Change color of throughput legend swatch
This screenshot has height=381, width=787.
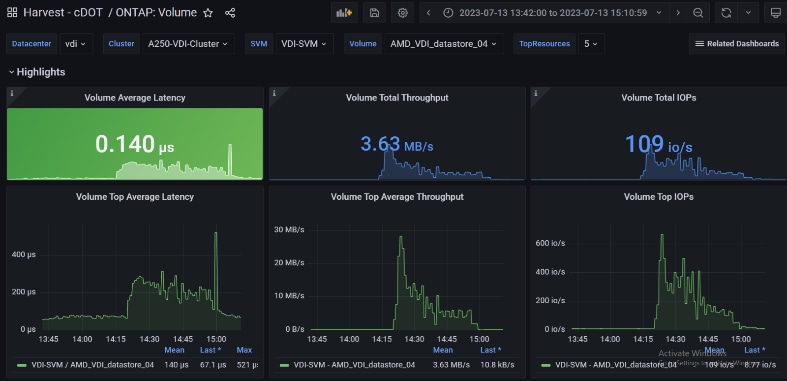coord(284,365)
